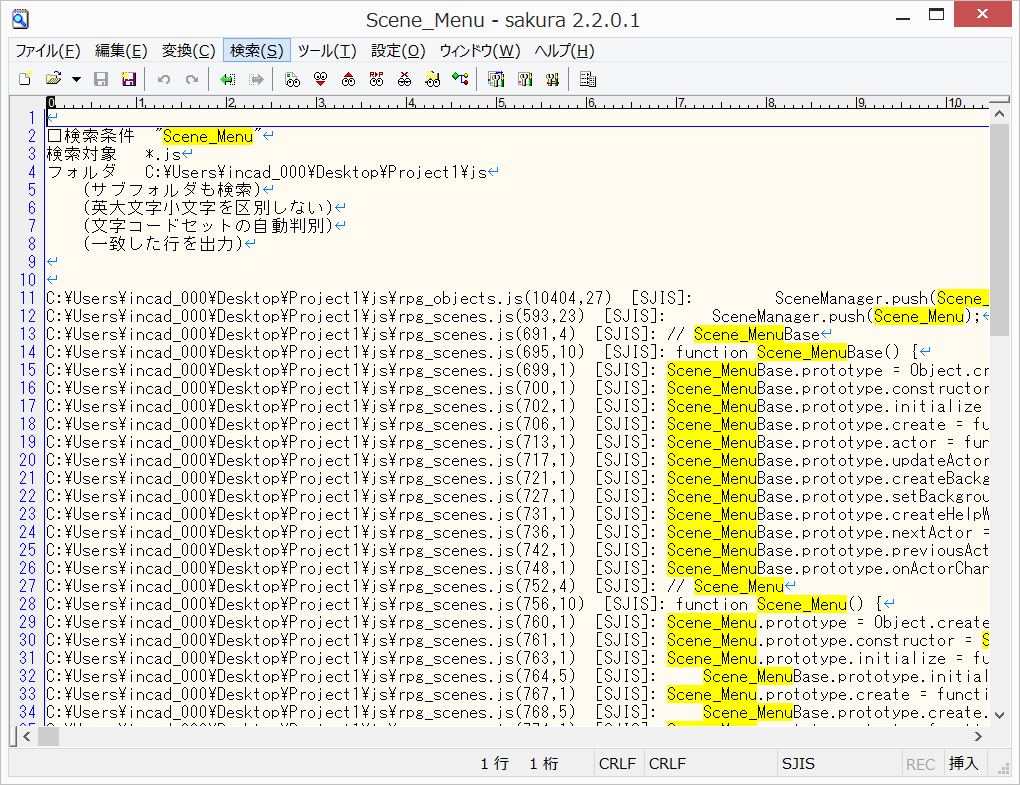Click the last toolbar document list icon
This screenshot has height=785, width=1020.
[588, 79]
